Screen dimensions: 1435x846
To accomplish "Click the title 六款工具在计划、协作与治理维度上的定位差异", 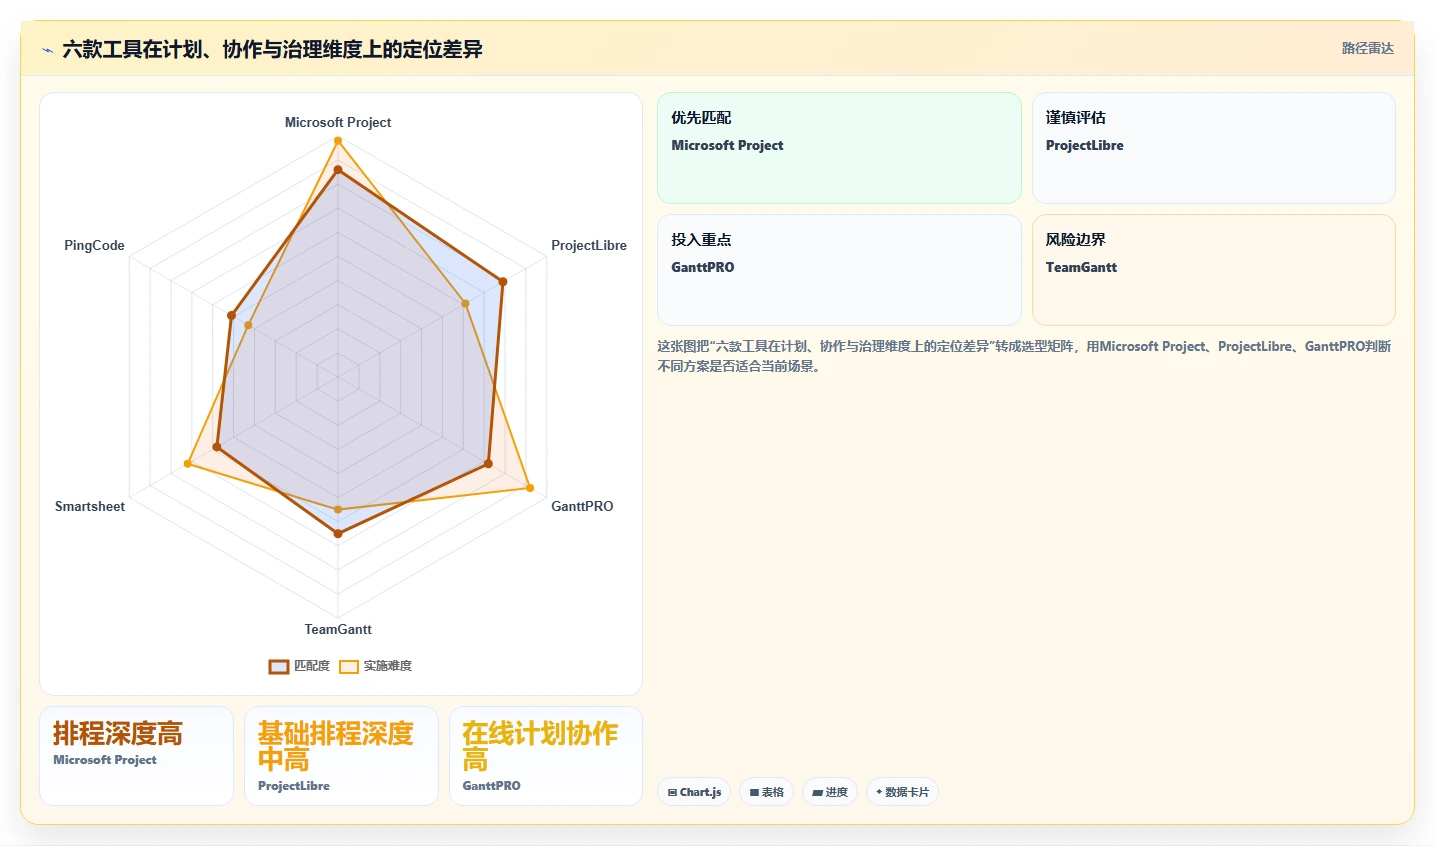I will coord(272,49).
